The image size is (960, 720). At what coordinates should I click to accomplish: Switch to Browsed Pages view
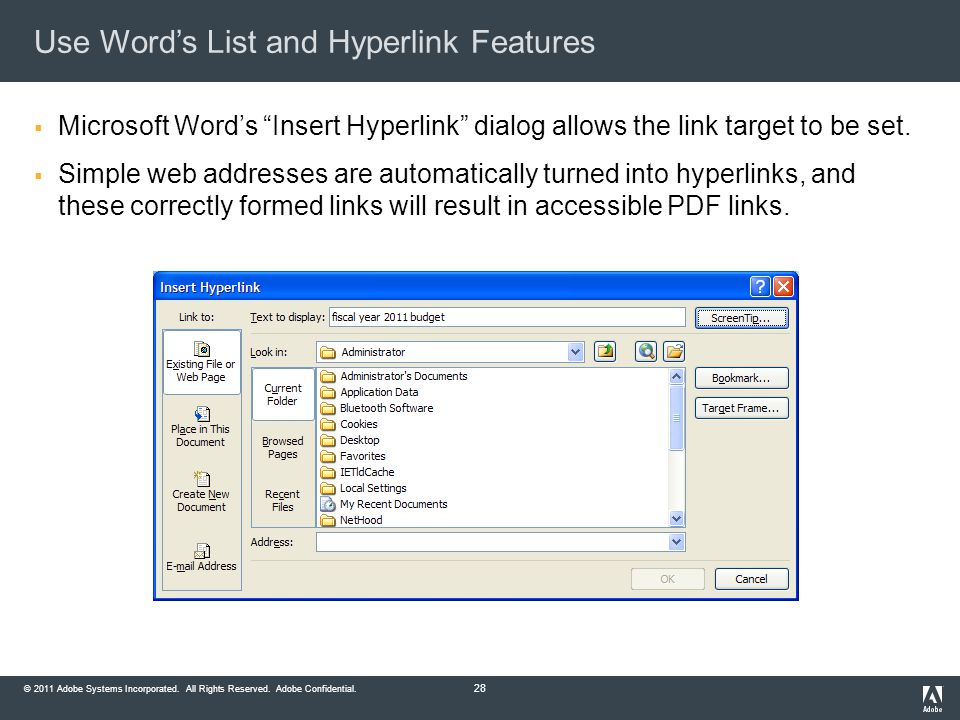[x=283, y=448]
